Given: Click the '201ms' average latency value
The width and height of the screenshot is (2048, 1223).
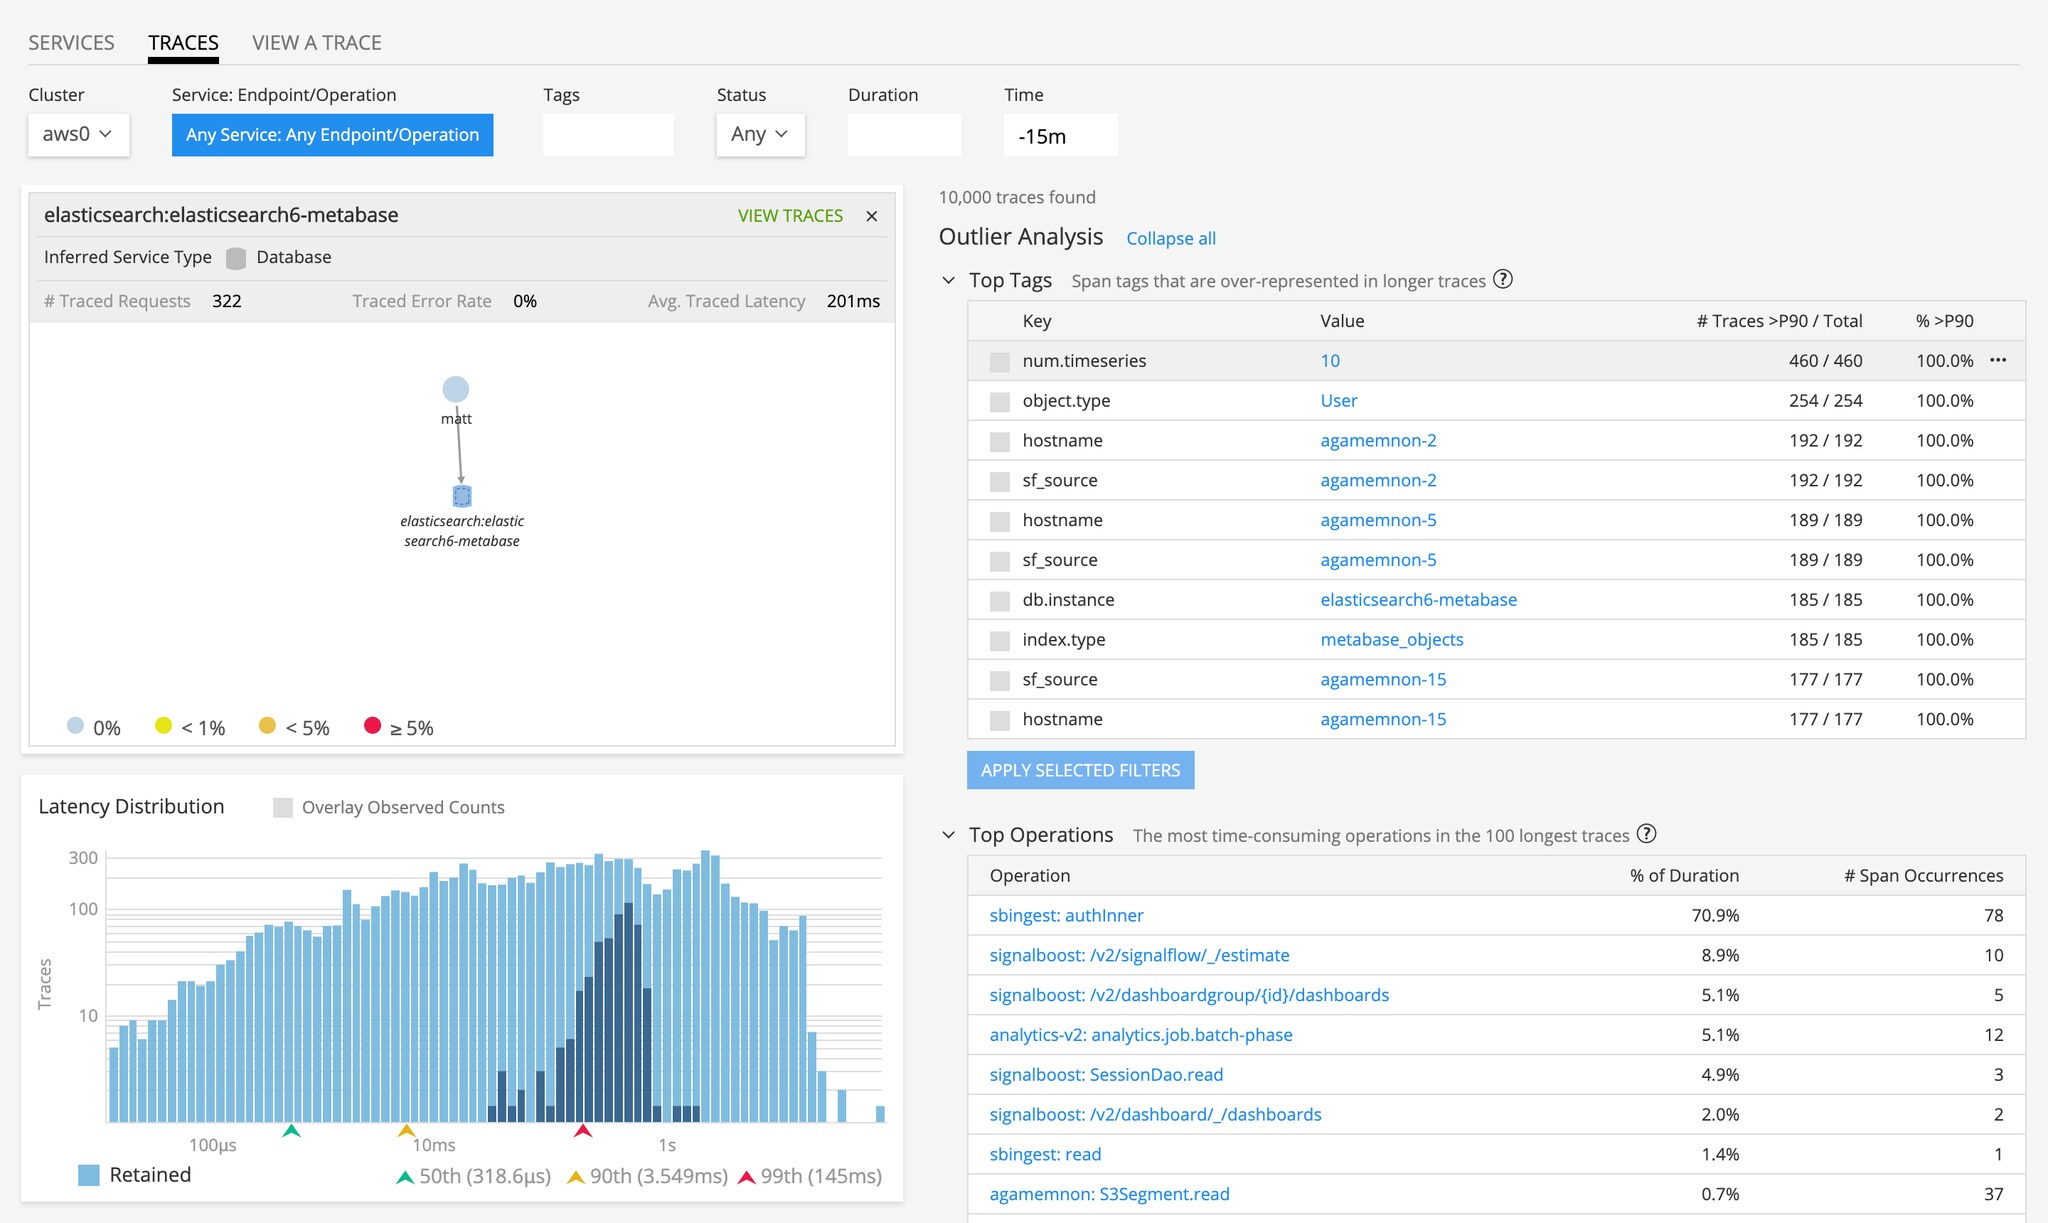Looking at the screenshot, I should (x=853, y=301).
